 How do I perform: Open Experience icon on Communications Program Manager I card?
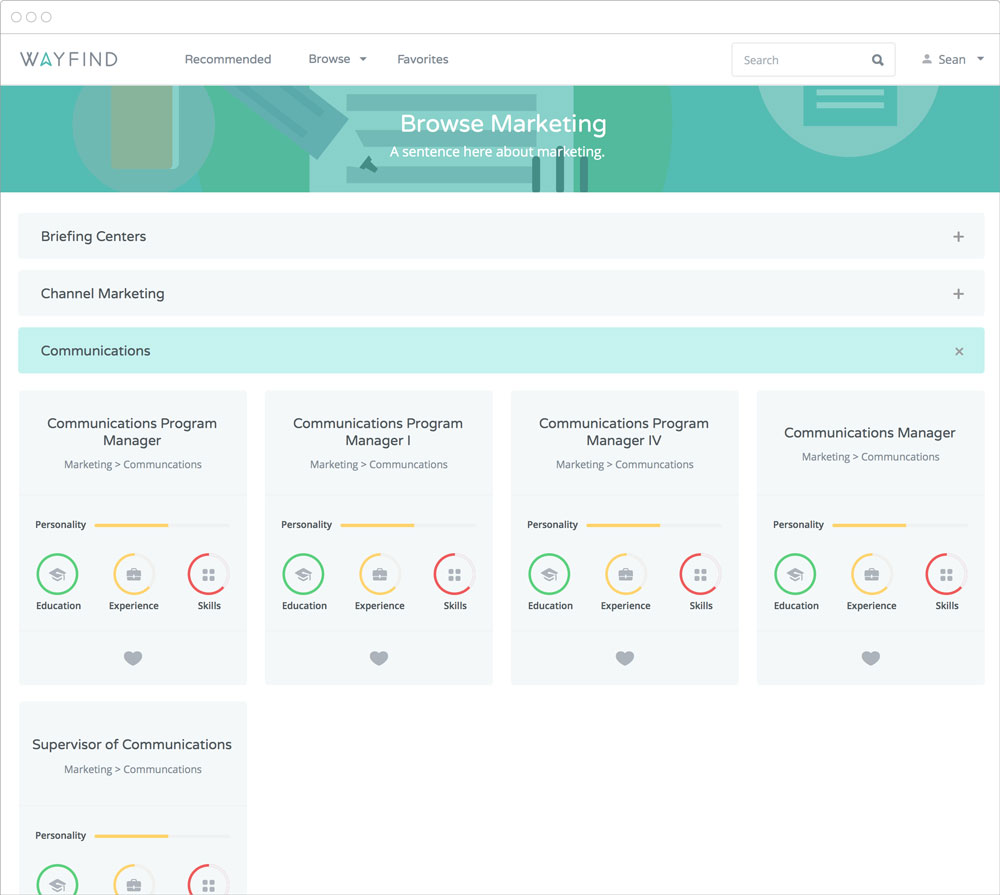380,574
